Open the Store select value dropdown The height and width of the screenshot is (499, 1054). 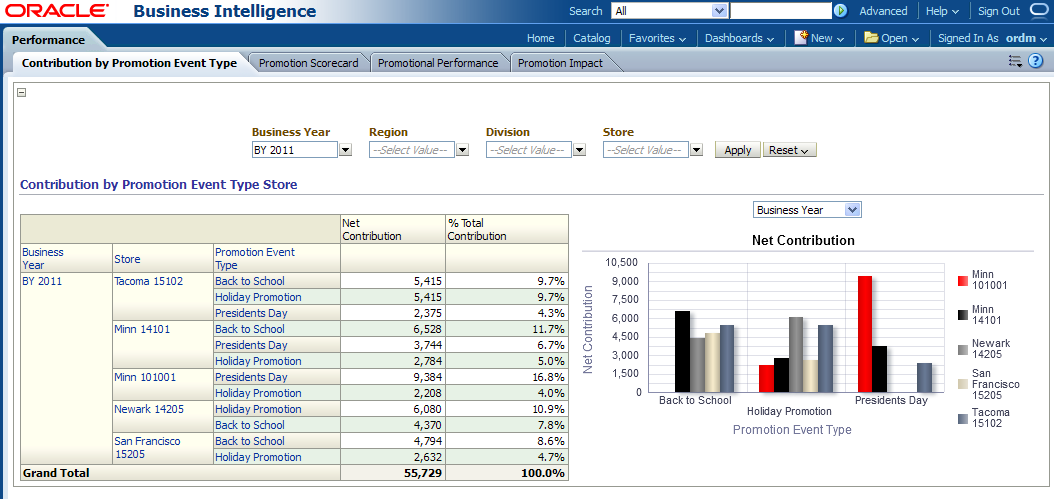(696, 150)
